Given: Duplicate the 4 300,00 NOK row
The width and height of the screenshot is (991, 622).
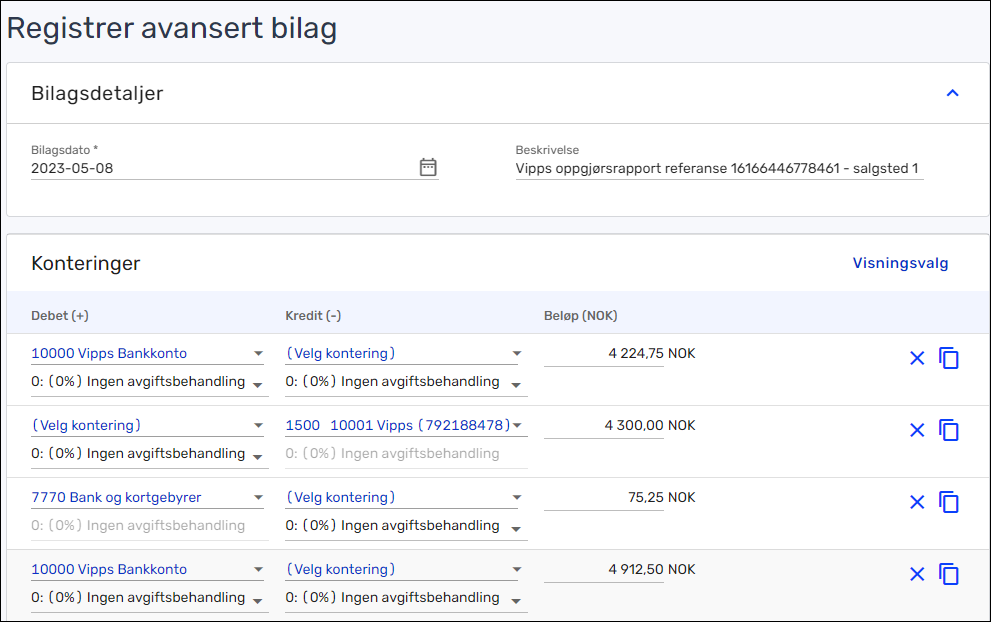Looking at the screenshot, I should click(949, 430).
